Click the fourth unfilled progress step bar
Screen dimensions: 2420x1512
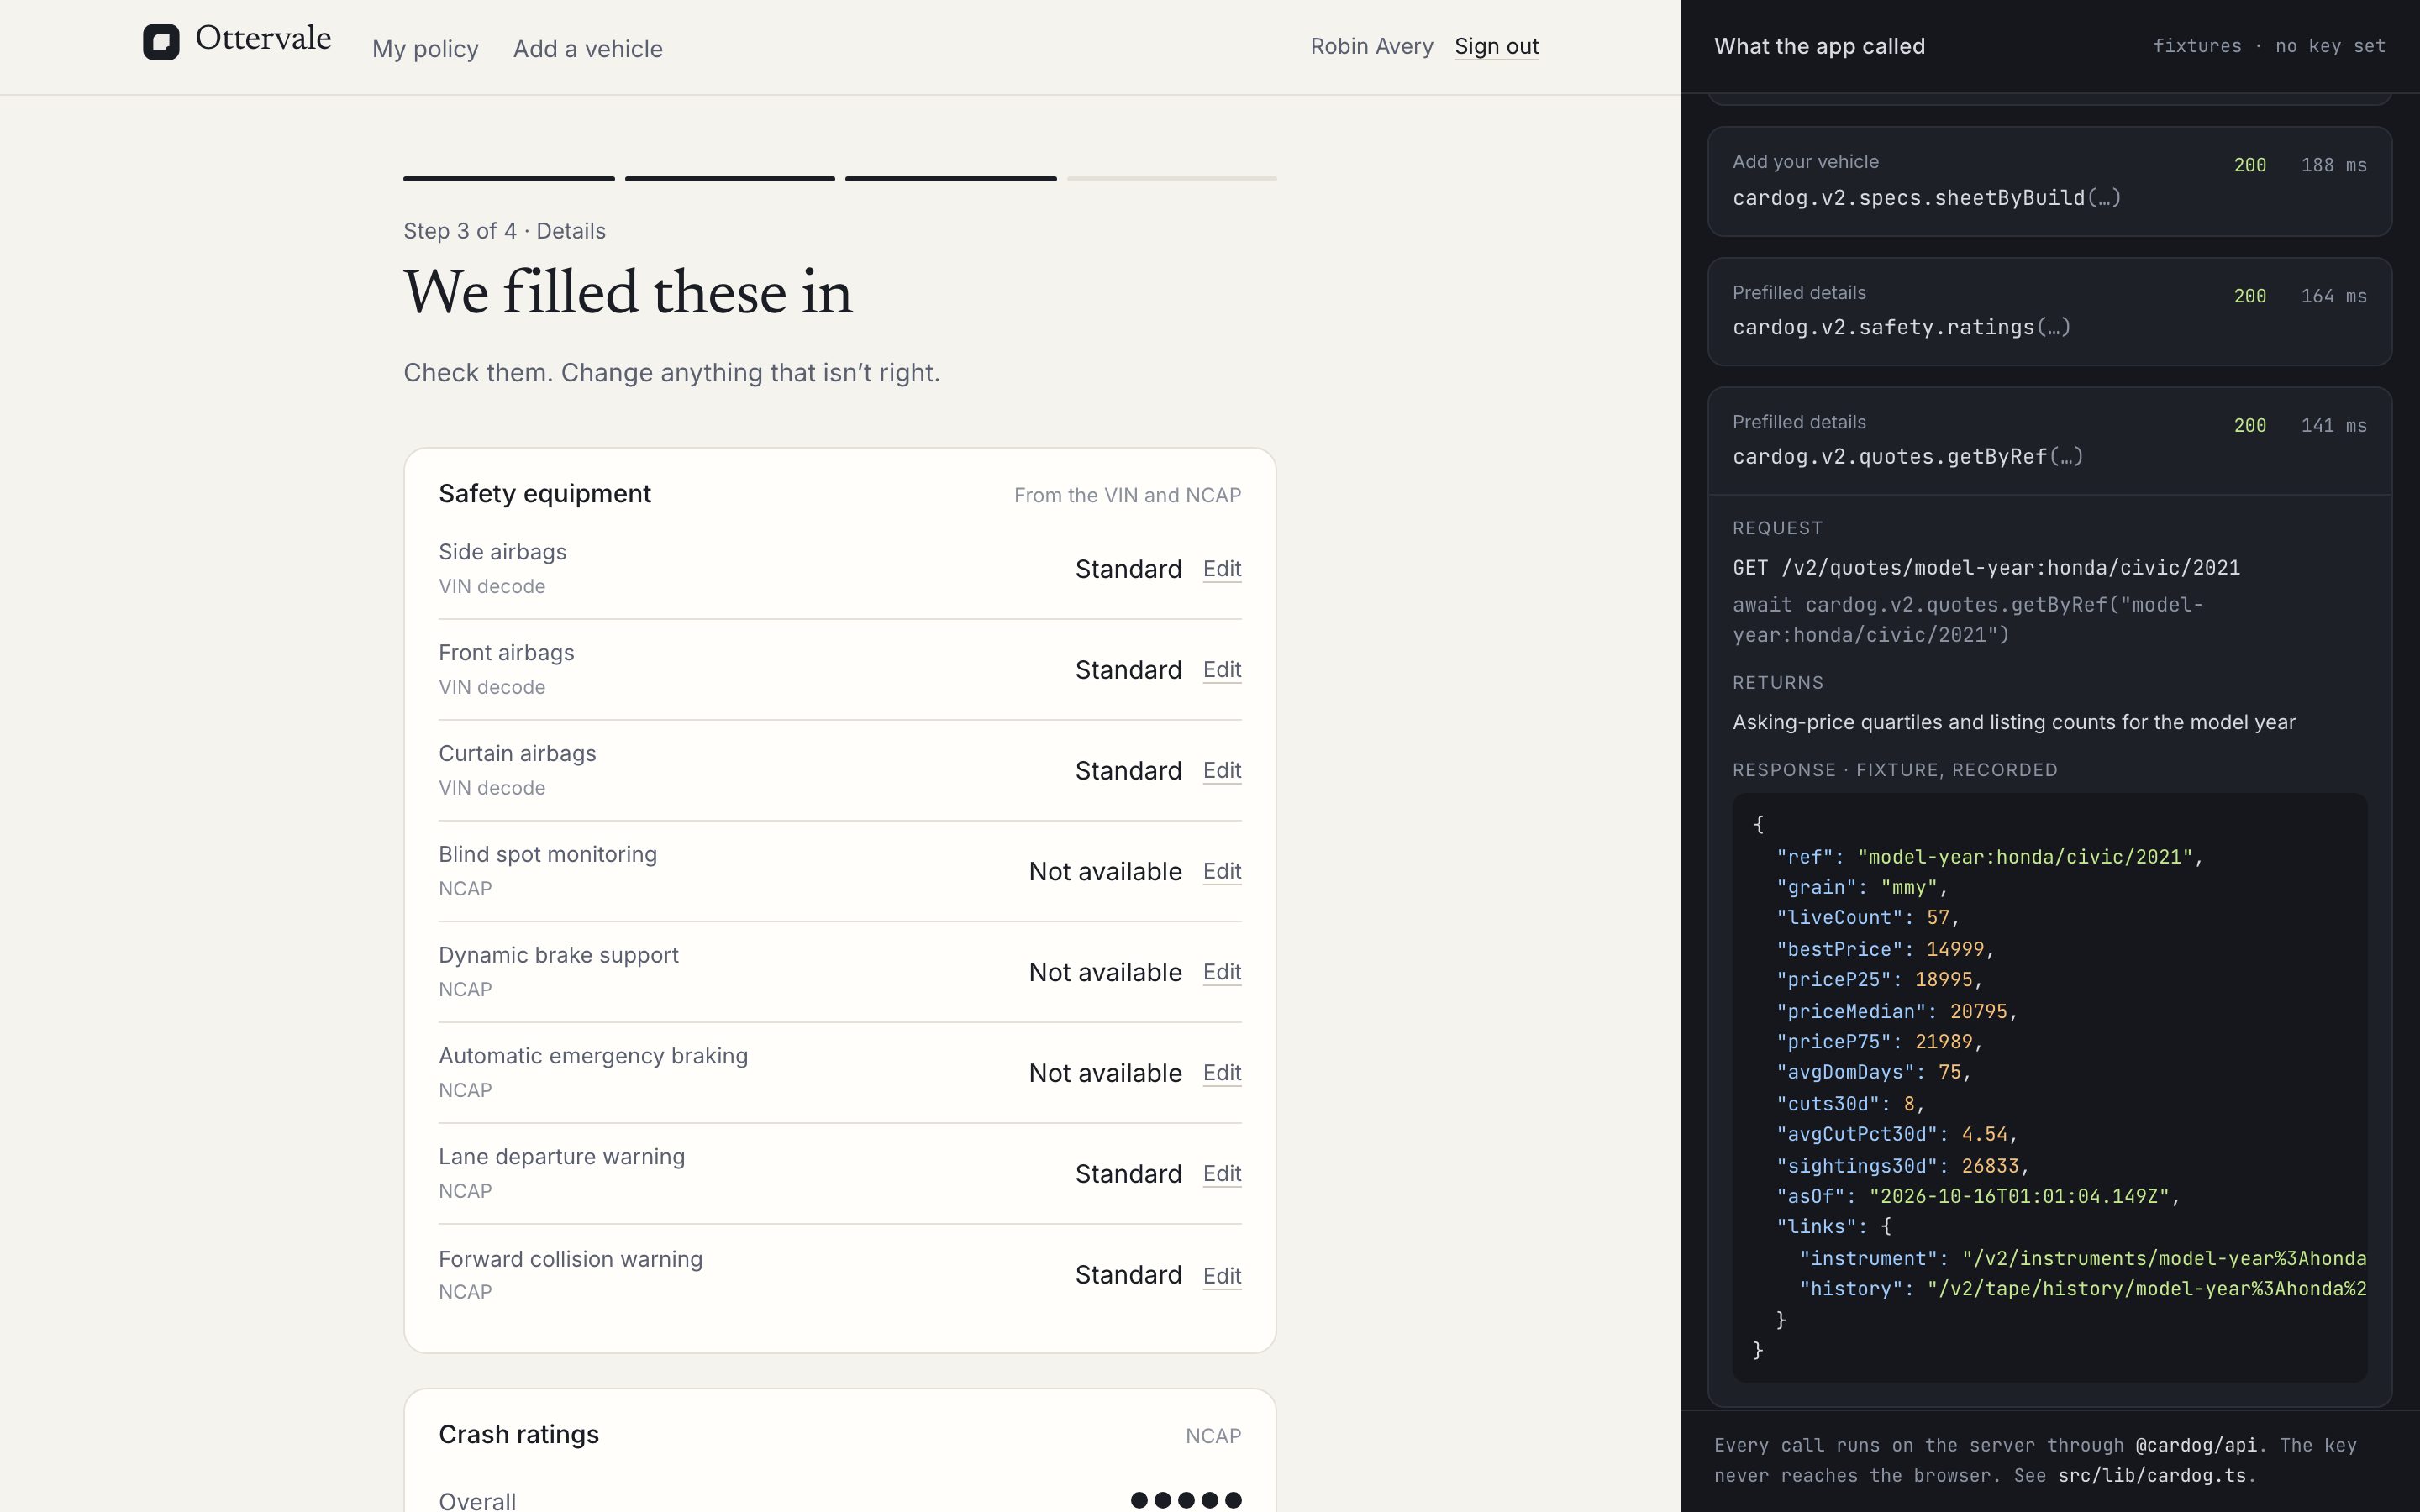click(x=1171, y=179)
